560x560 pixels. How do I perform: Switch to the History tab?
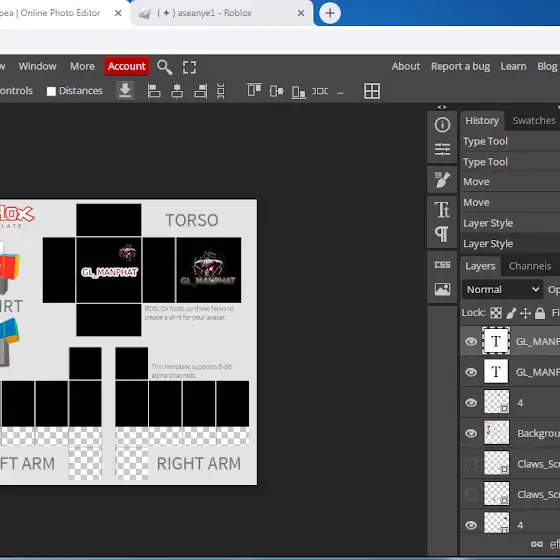[x=482, y=121]
